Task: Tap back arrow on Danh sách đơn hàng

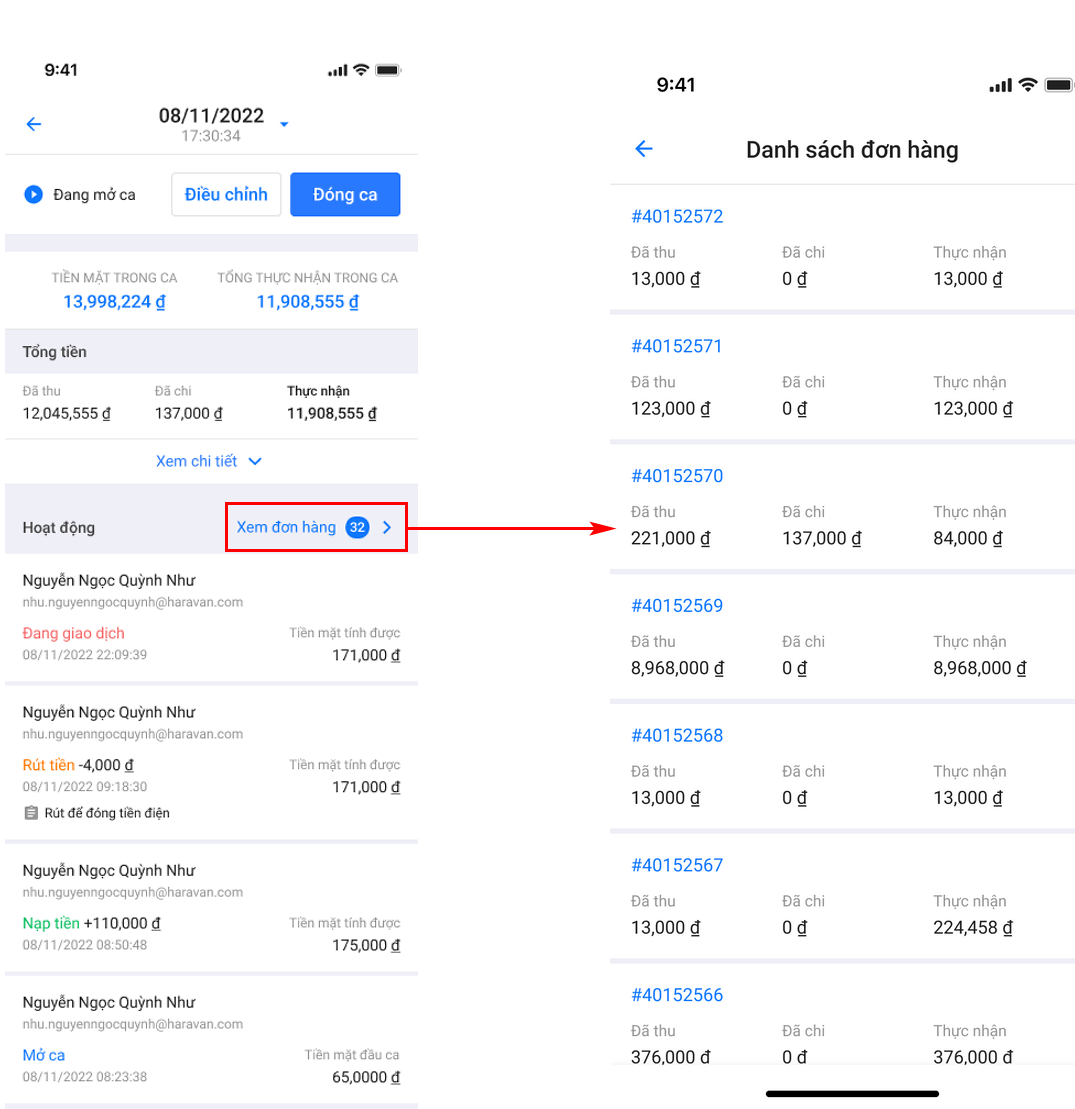Action: [644, 149]
